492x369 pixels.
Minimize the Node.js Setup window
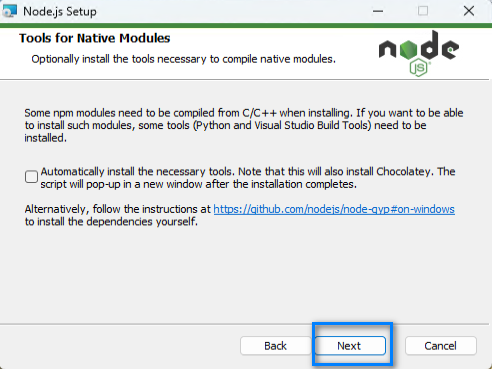click(378, 11)
